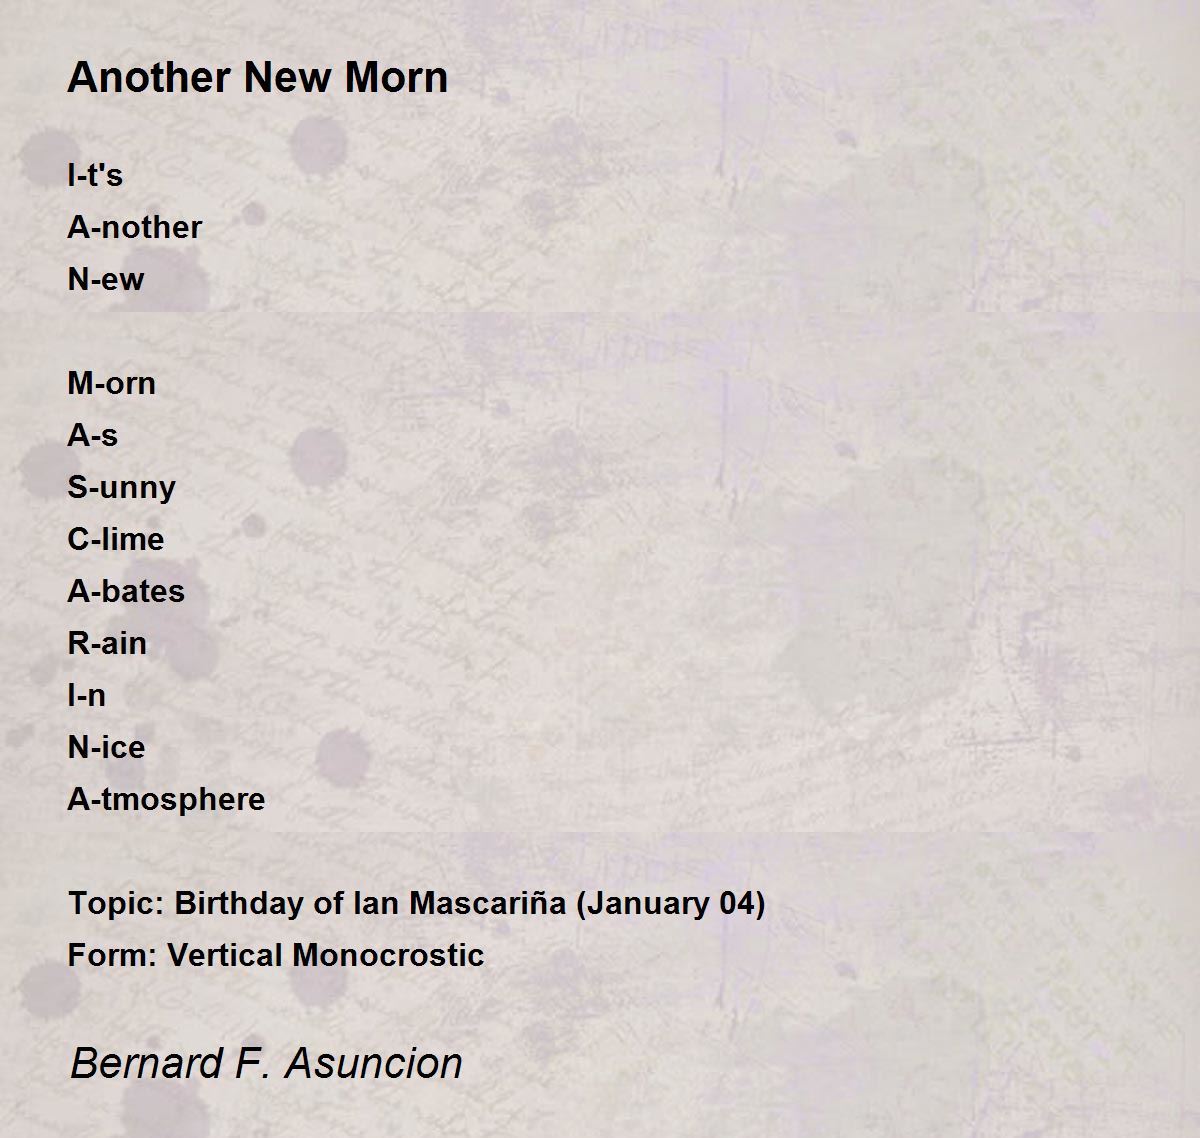Click the line R-ain
This screenshot has width=1200, height=1138.
click(107, 643)
